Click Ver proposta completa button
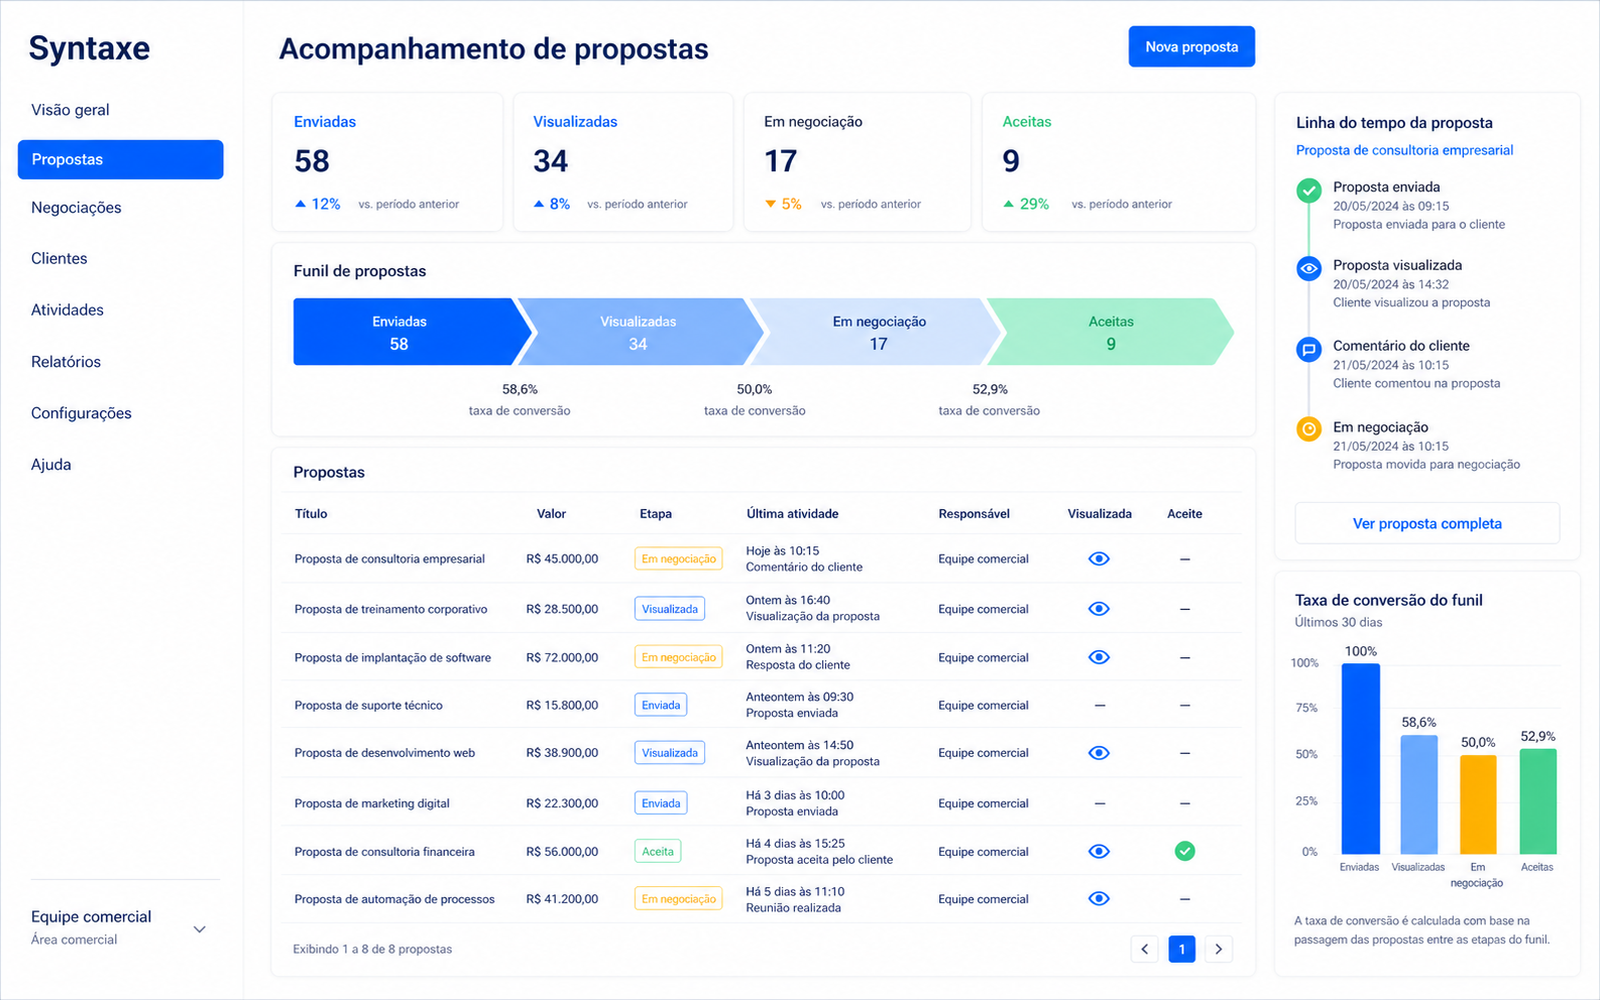The image size is (1600, 1000). pos(1427,523)
